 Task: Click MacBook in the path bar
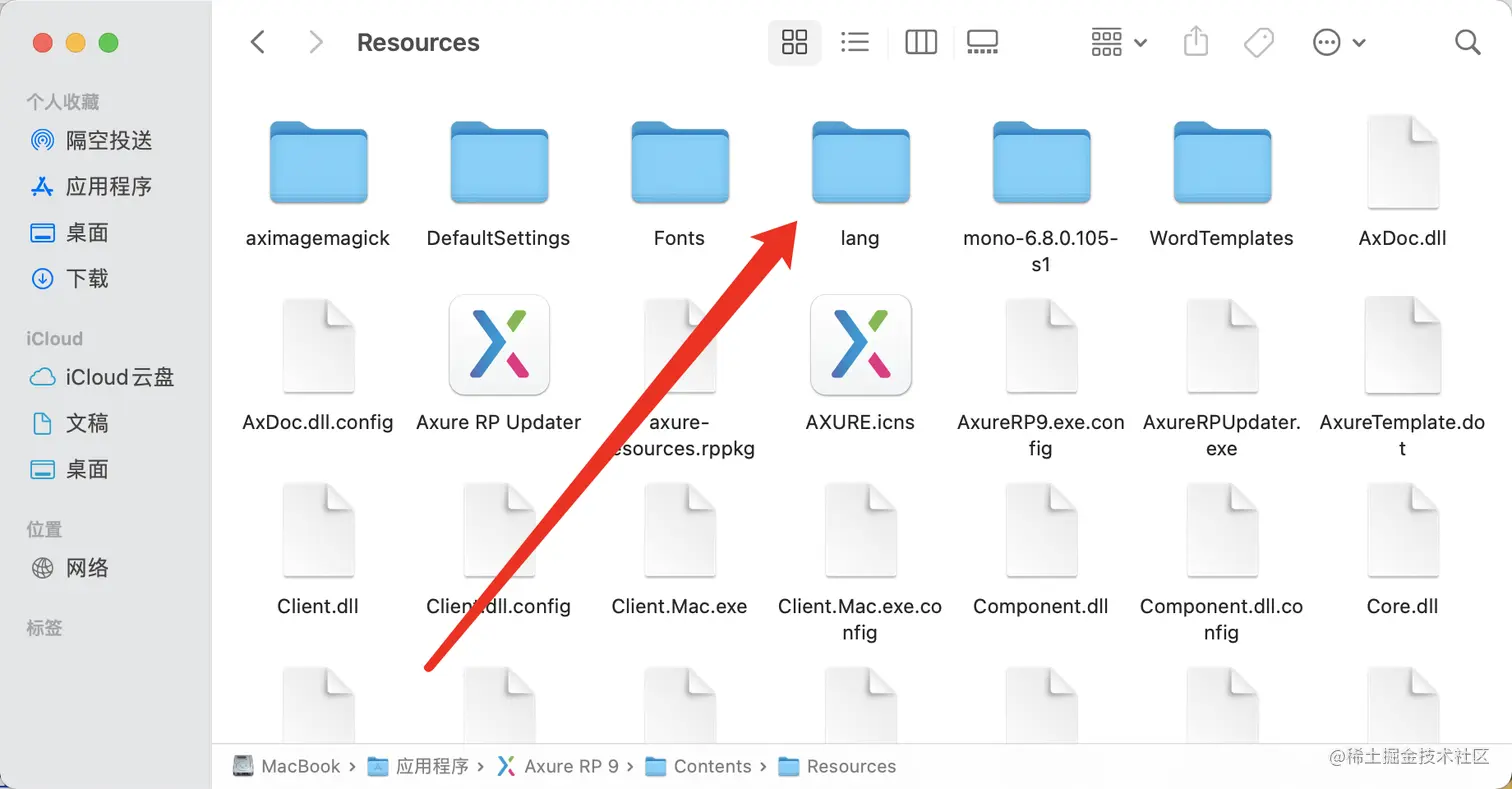pos(286,766)
